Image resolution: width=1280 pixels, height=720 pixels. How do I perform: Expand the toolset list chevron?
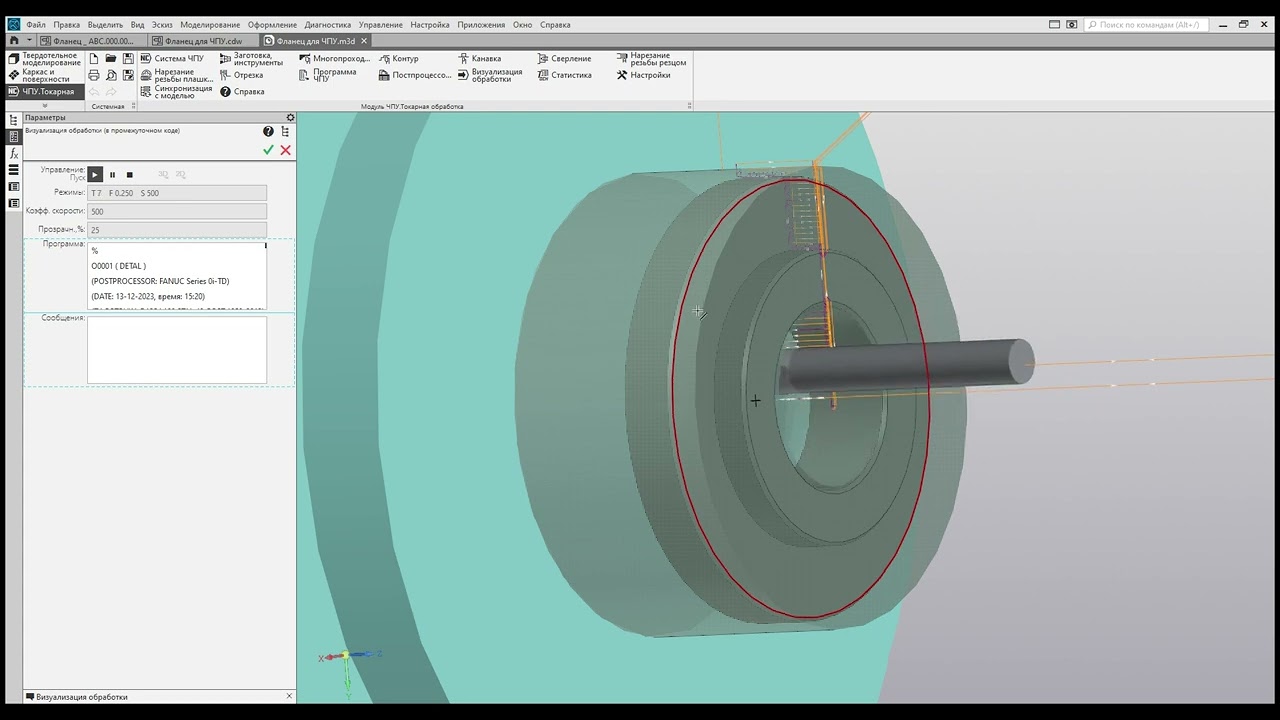(44, 105)
